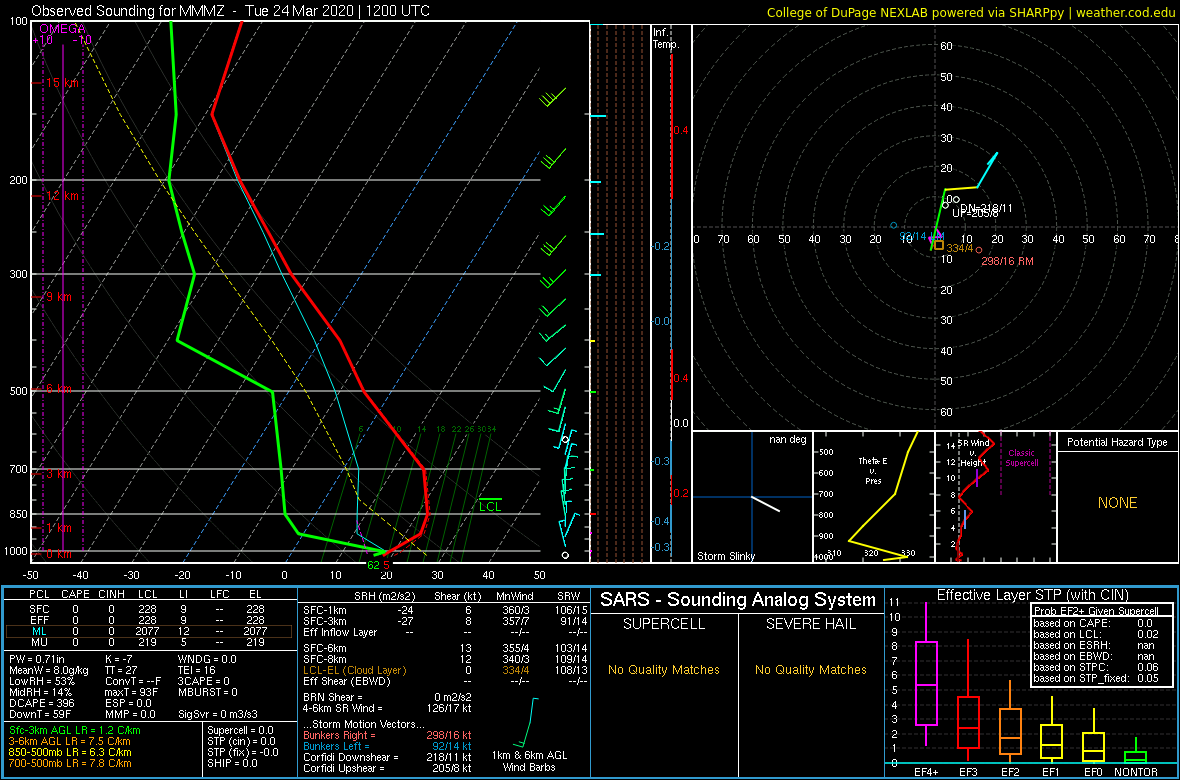Click the blue 'Bunkers Left = 92/14 kt' line
The height and width of the screenshot is (780, 1180).
(387, 745)
